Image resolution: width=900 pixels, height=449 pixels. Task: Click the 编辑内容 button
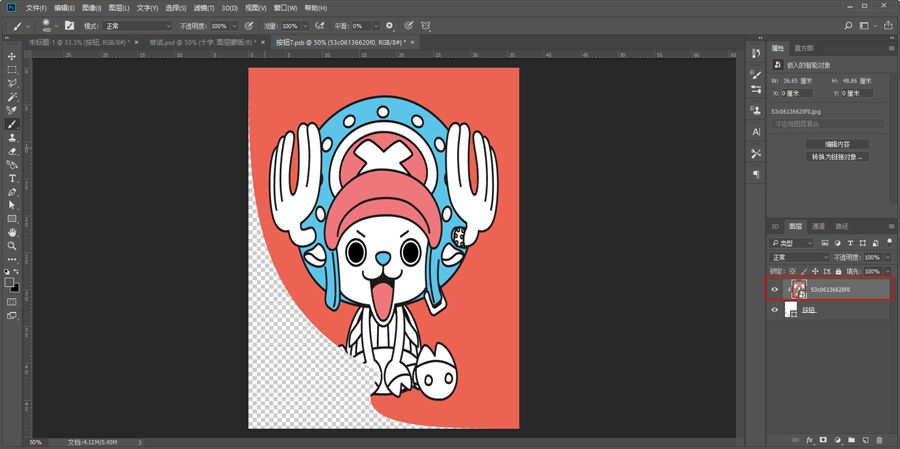[837, 144]
